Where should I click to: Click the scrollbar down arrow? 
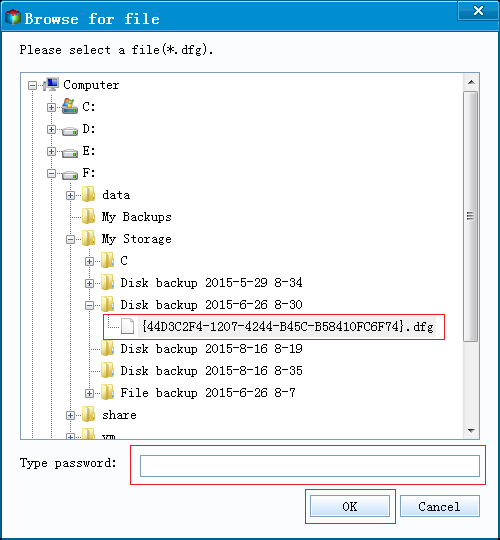click(x=471, y=430)
